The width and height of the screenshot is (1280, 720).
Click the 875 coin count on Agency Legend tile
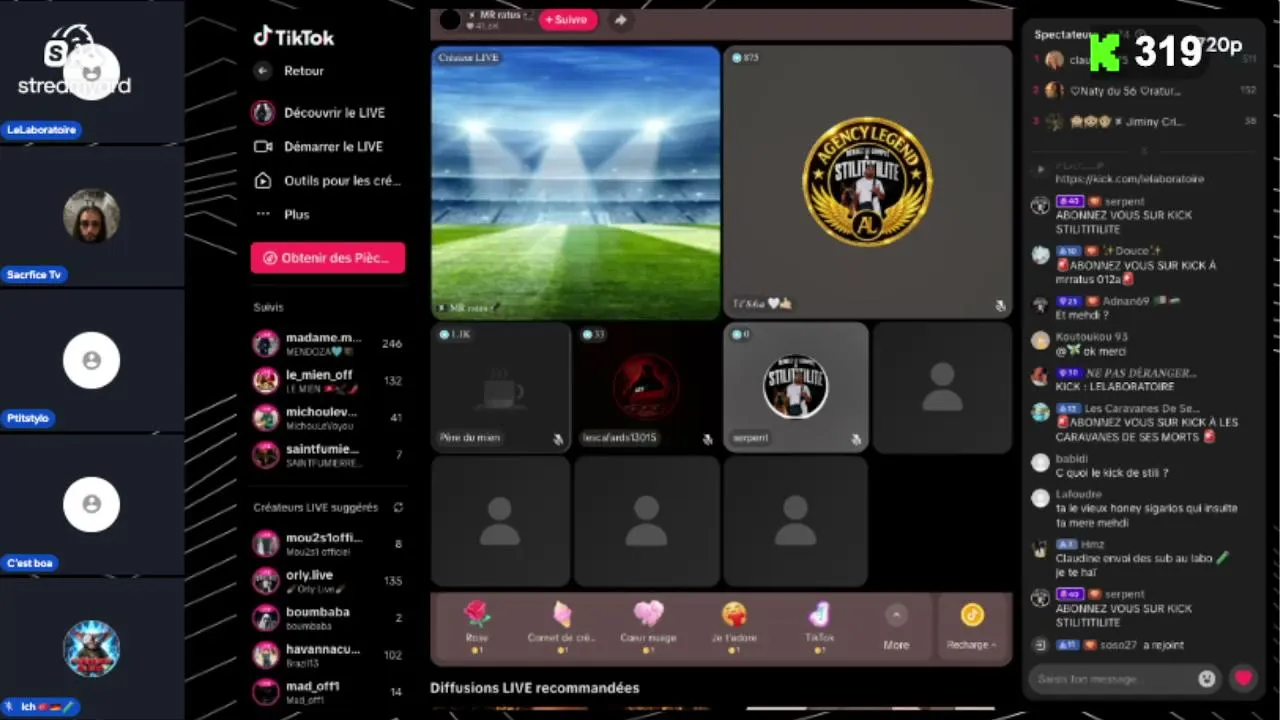745,58
